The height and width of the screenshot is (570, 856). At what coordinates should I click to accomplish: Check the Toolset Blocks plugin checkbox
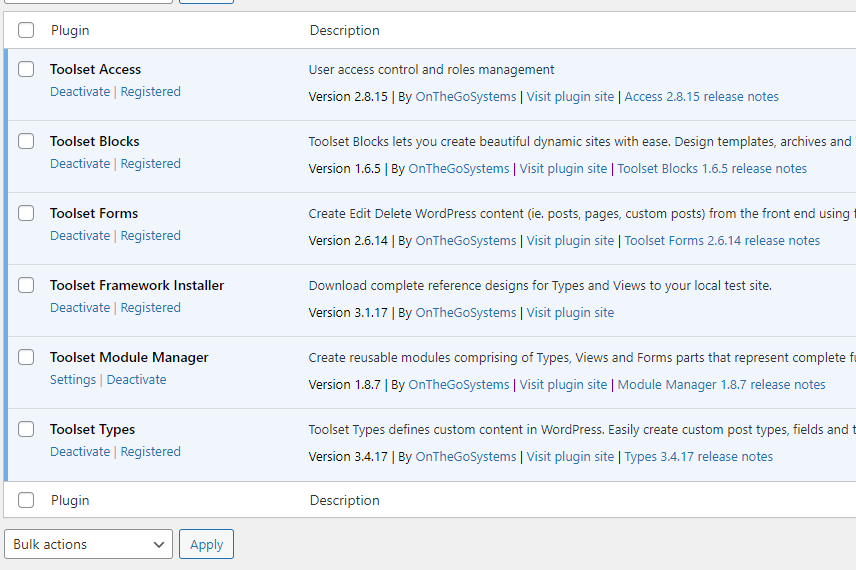(x=26, y=141)
